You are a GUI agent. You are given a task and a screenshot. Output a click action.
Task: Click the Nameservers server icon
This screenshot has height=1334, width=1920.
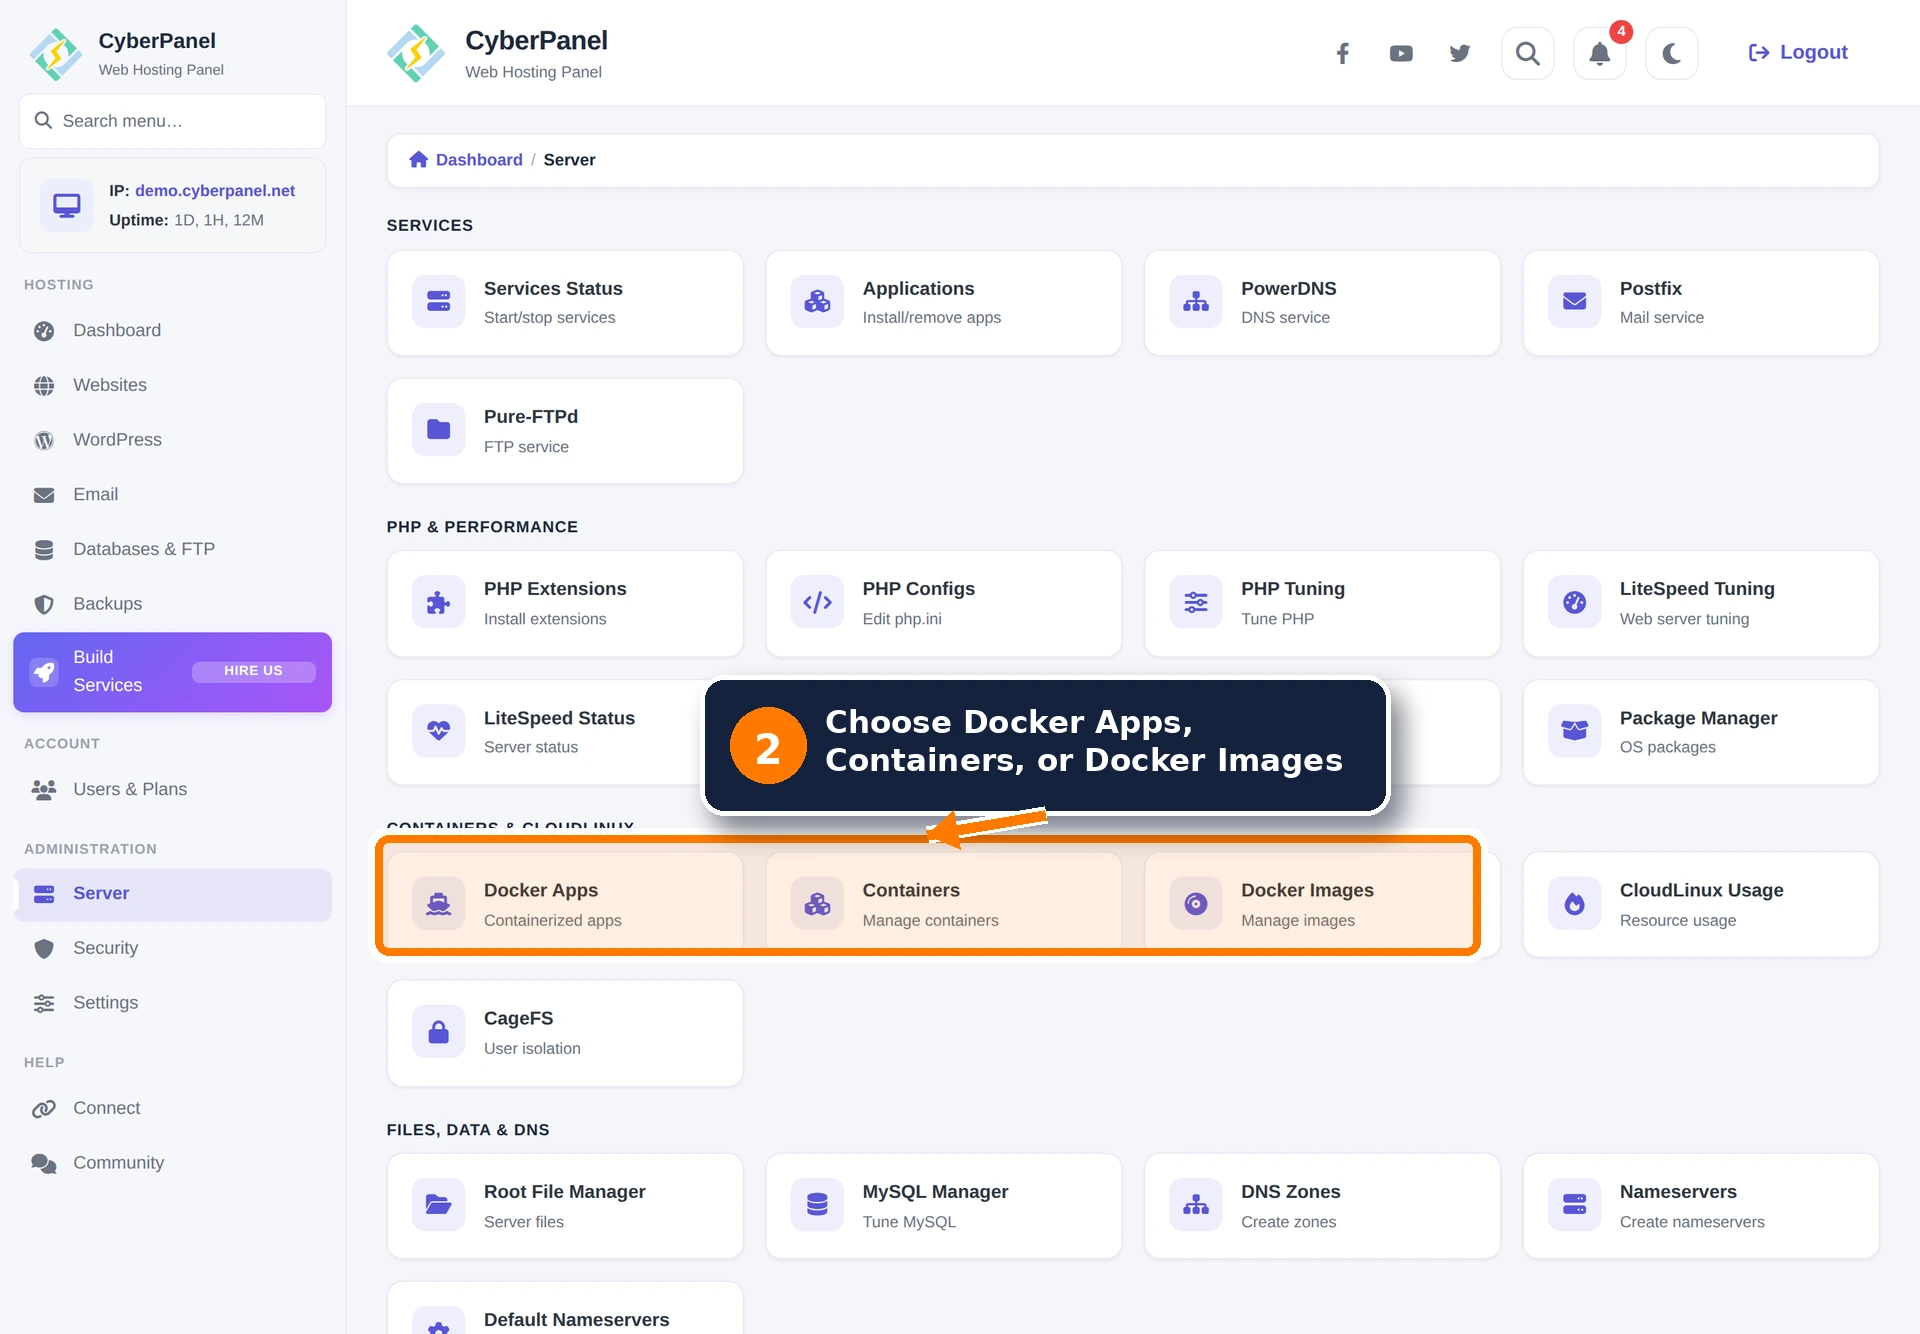(x=1574, y=1205)
